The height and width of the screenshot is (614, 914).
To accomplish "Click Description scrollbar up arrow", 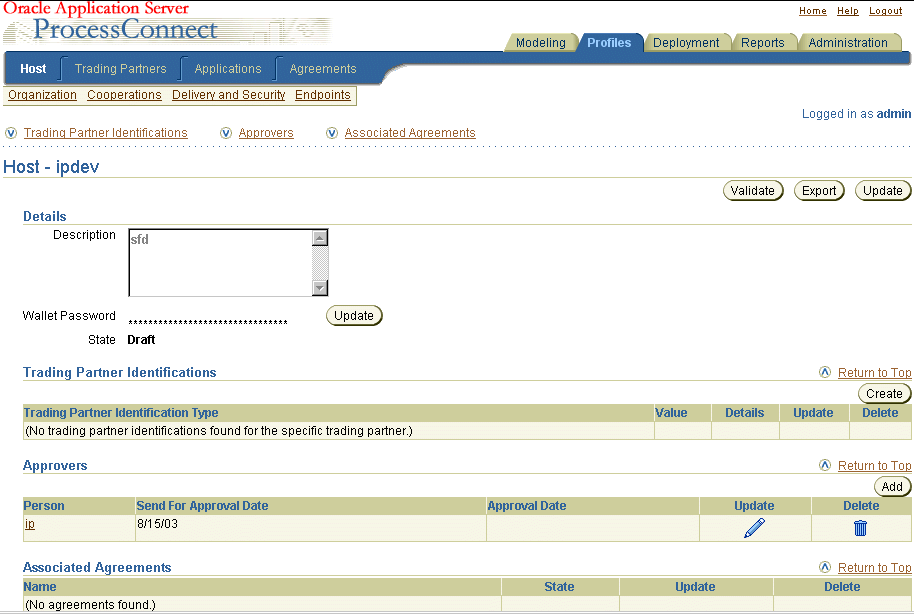I will 319,237.
